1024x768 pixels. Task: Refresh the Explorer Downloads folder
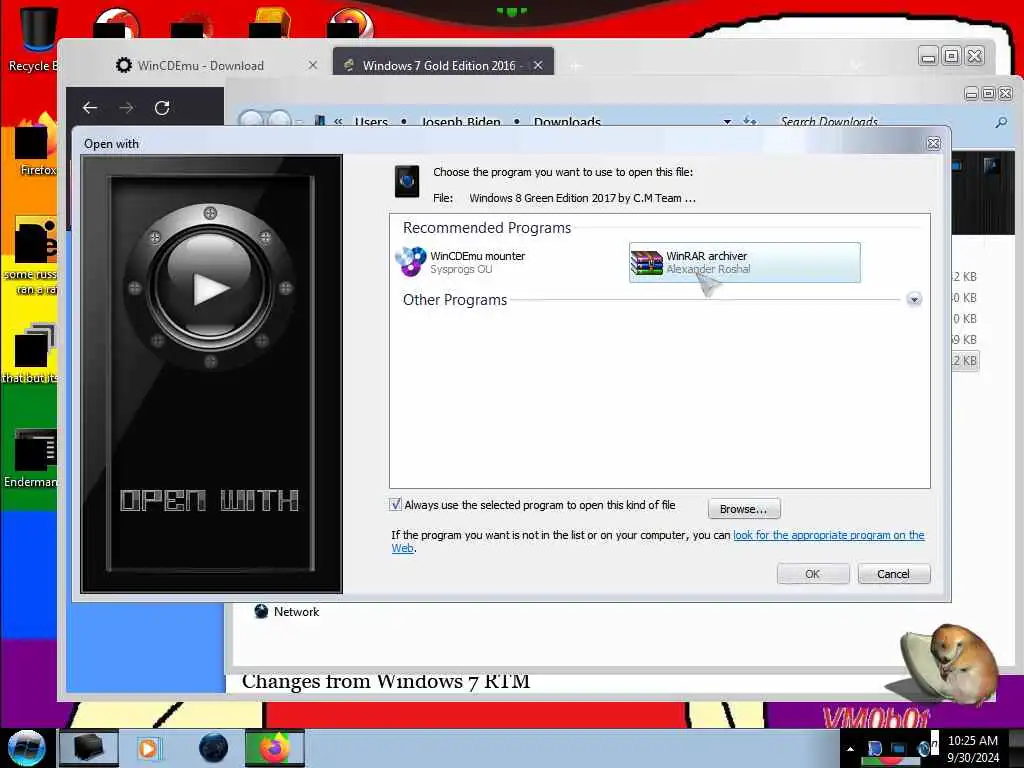(x=750, y=121)
